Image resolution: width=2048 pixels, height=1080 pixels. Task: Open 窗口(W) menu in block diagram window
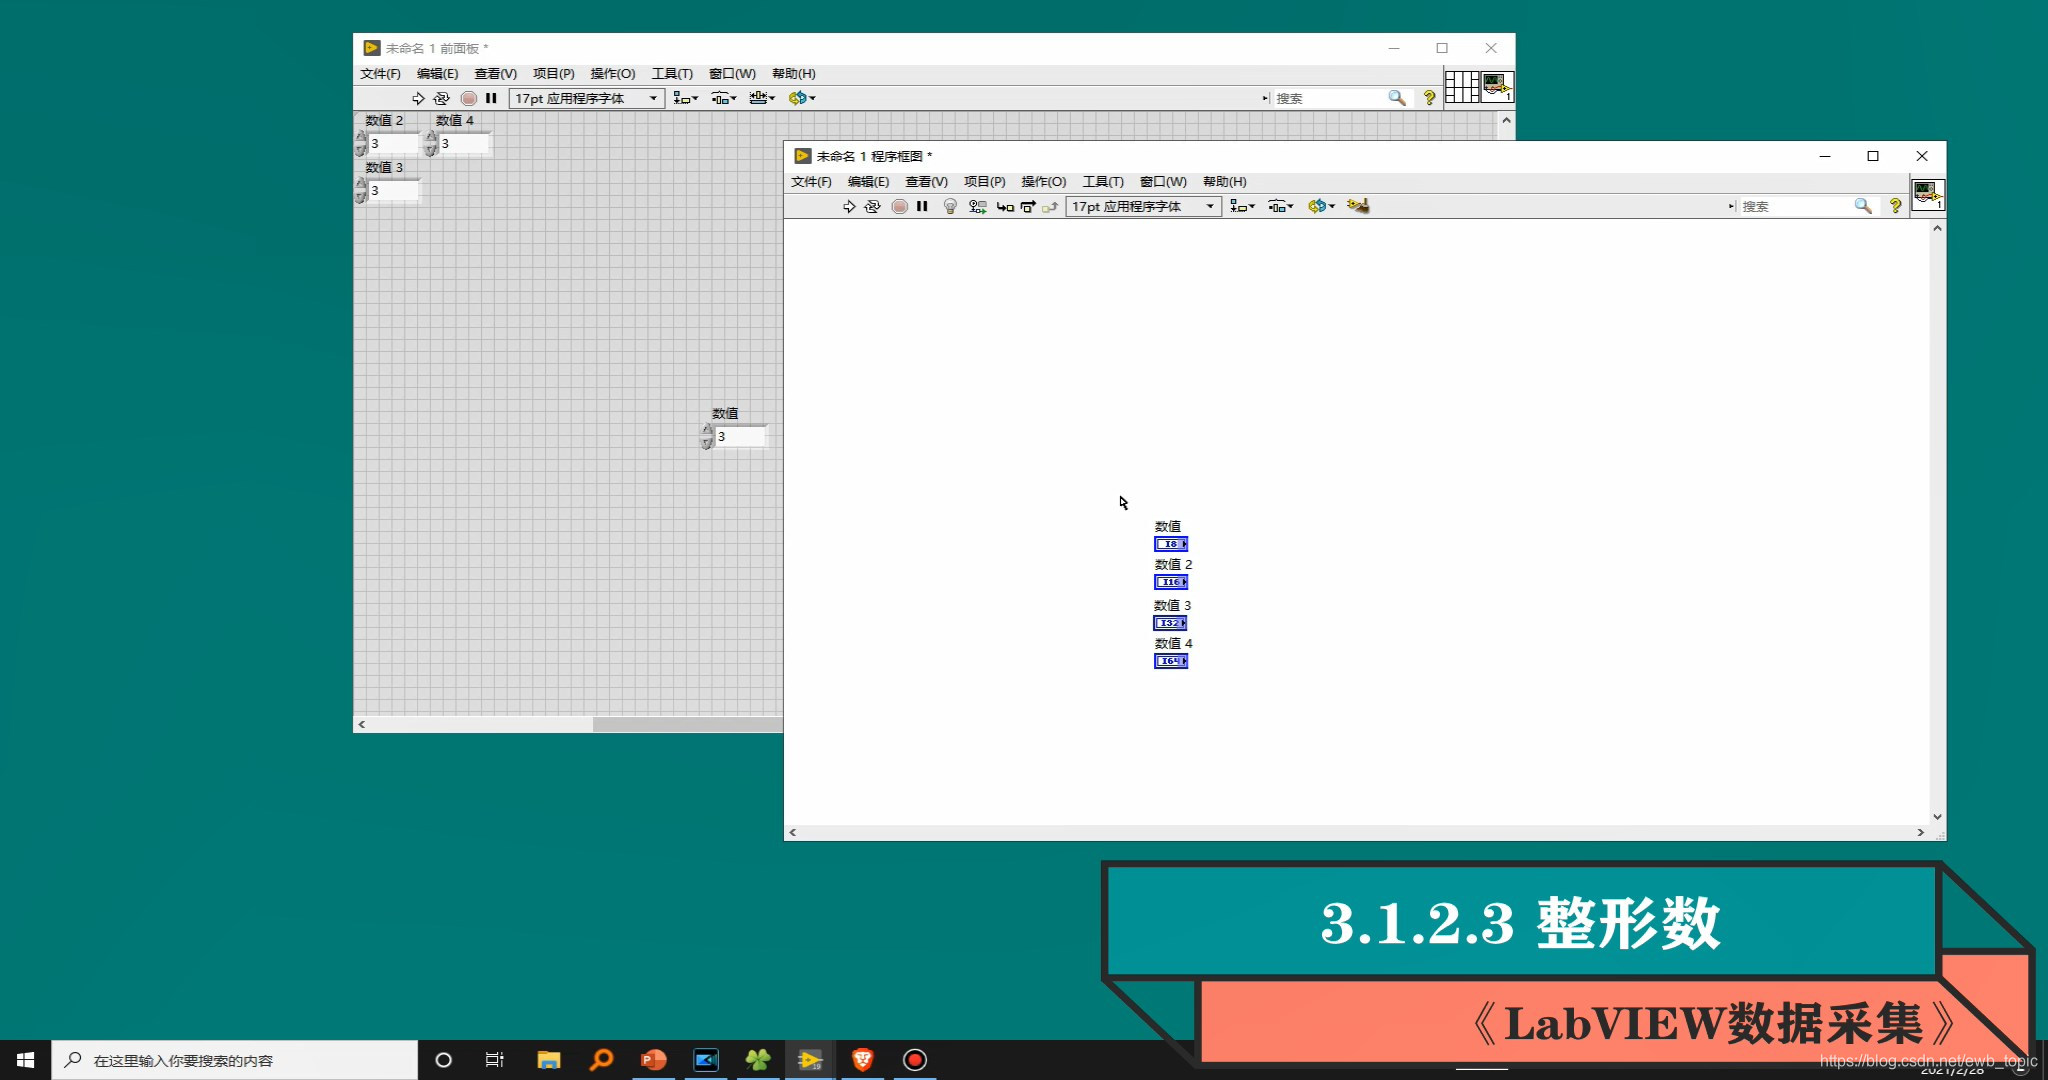[x=1163, y=182]
